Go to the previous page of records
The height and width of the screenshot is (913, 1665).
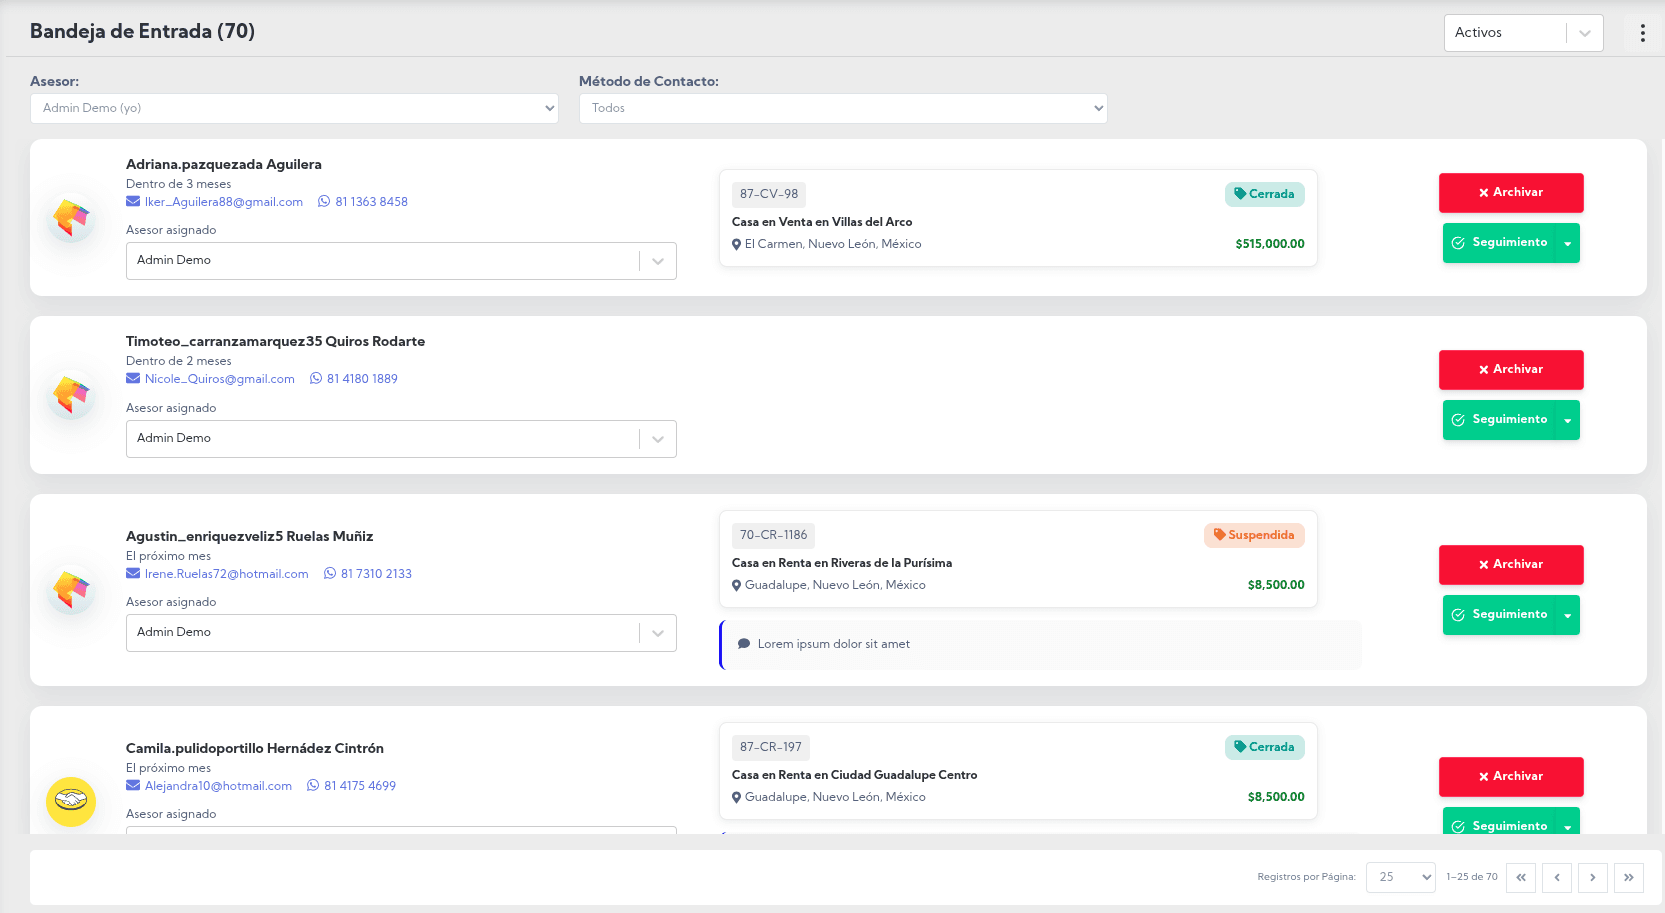pyautogui.click(x=1556, y=877)
